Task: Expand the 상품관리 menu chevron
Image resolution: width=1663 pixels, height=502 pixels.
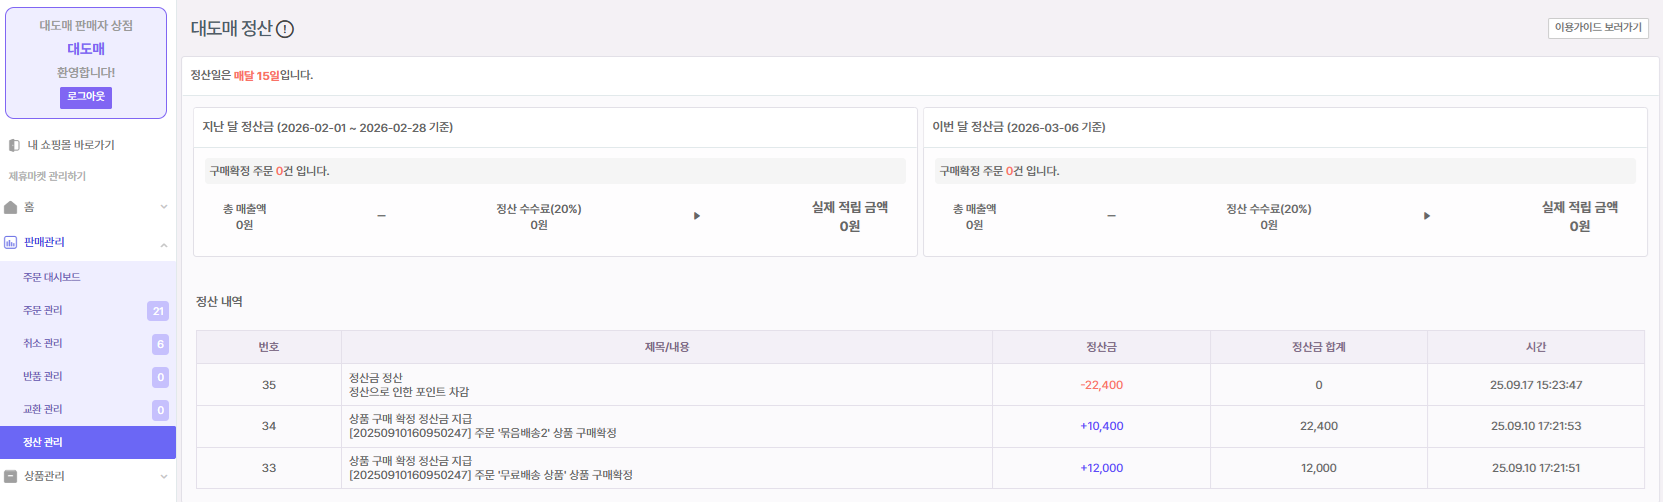Action: pyautogui.click(x=164, y=476)
